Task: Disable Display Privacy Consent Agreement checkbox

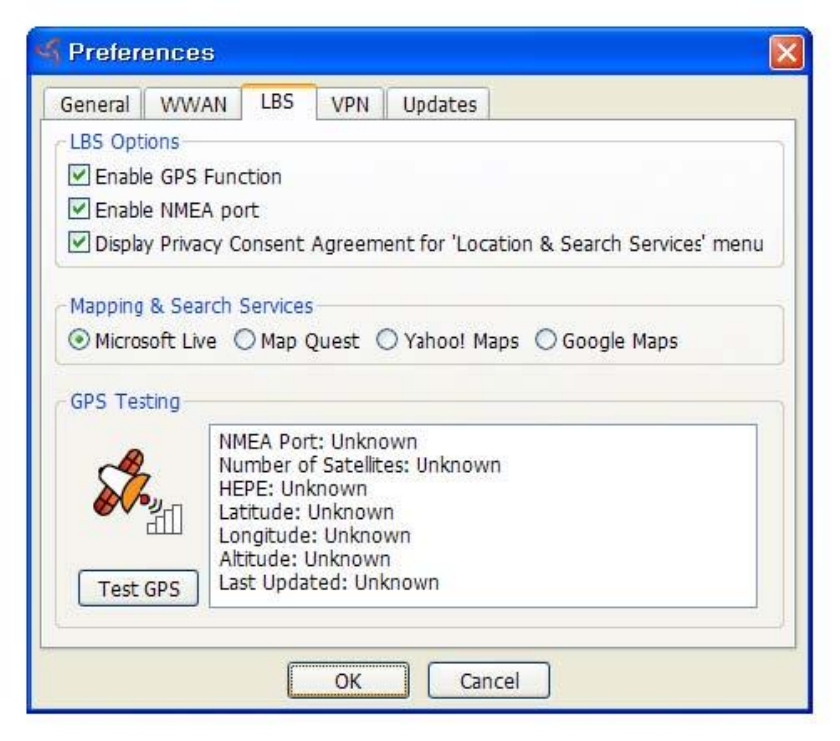Action: pyautogui.click(x=79, y=243)
